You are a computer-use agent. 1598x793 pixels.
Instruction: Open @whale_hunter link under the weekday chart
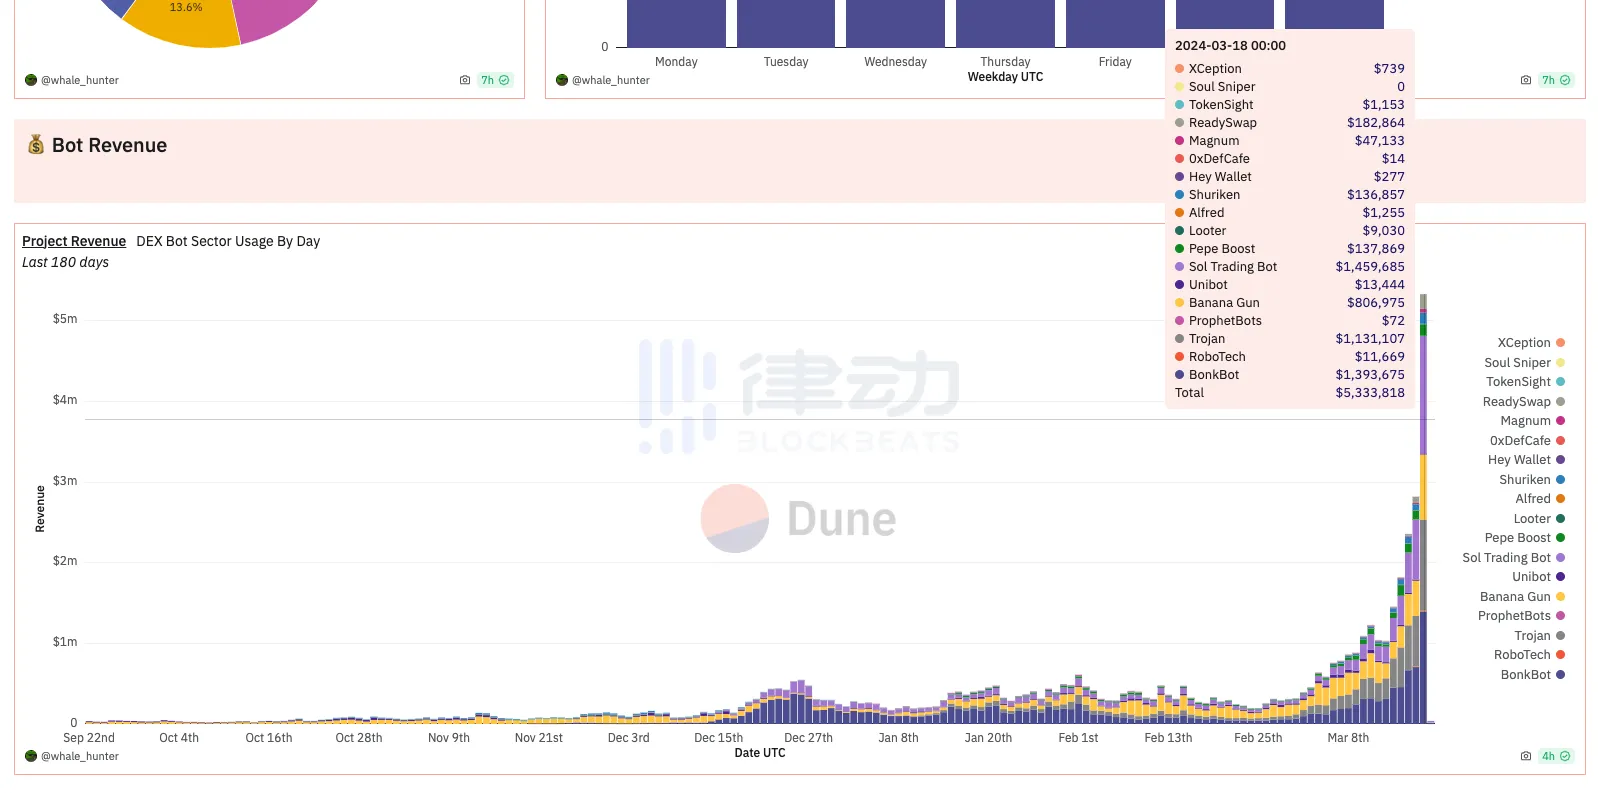[610, 80]
